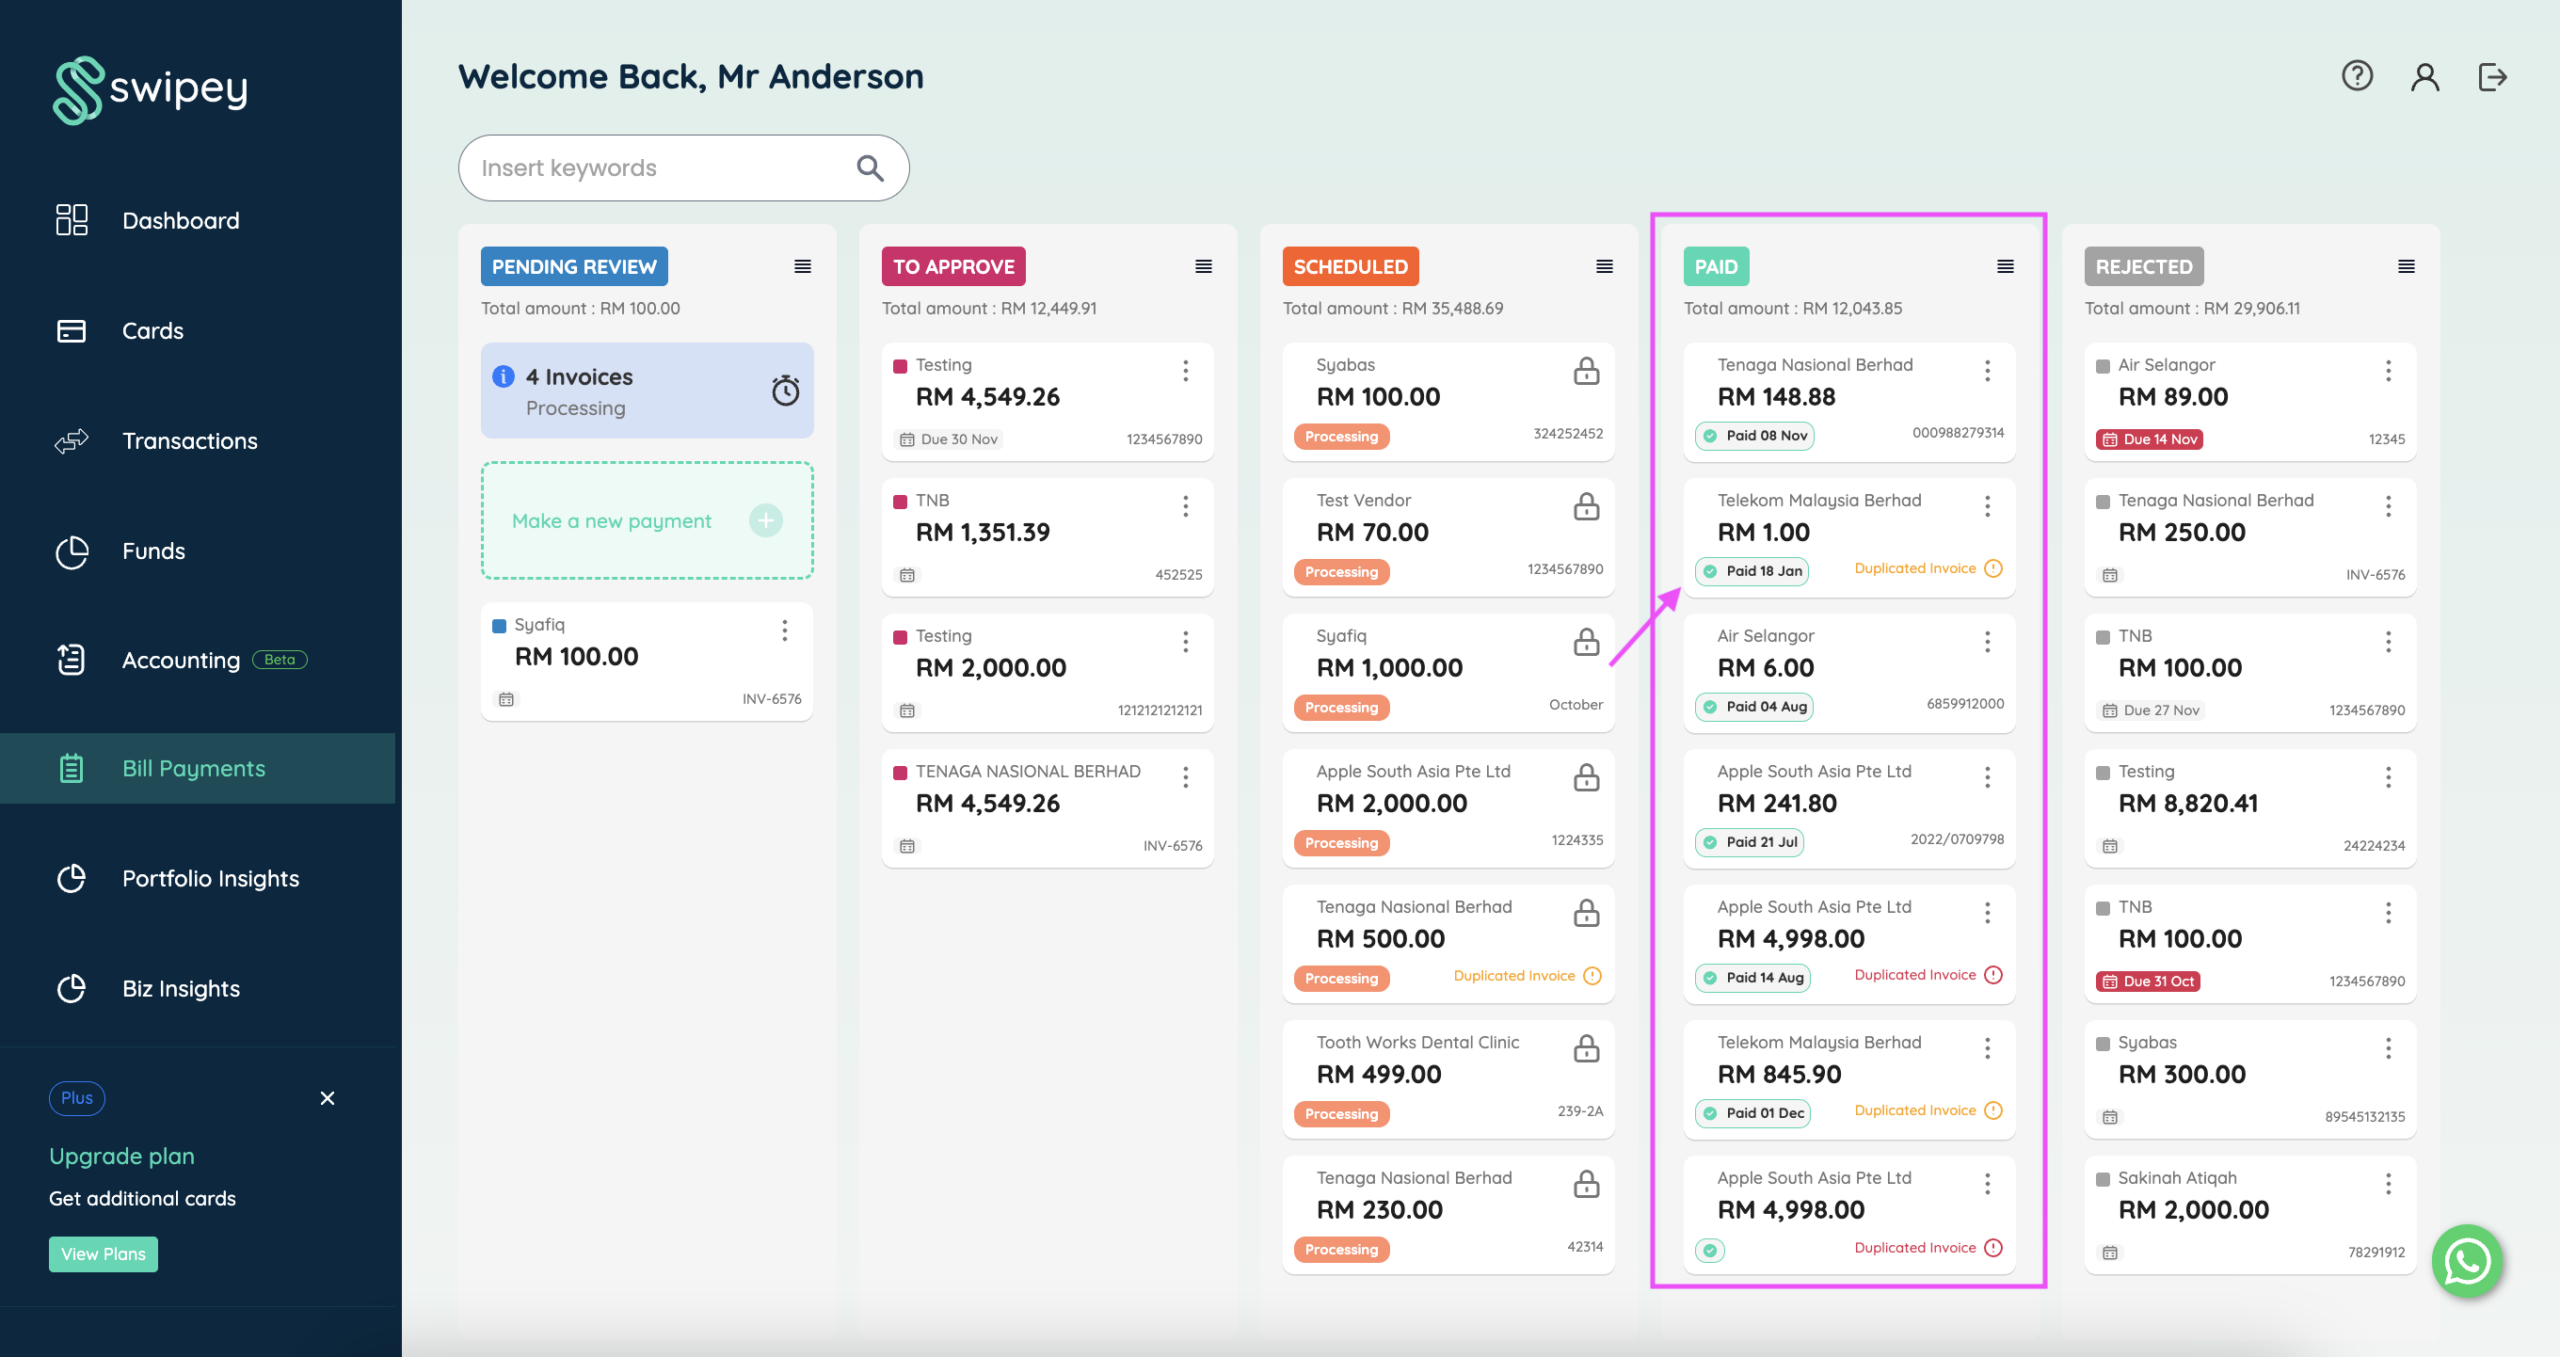
Task: Click calendar icon on Syafiq RM 100.00 card
Action: [506, 699]
